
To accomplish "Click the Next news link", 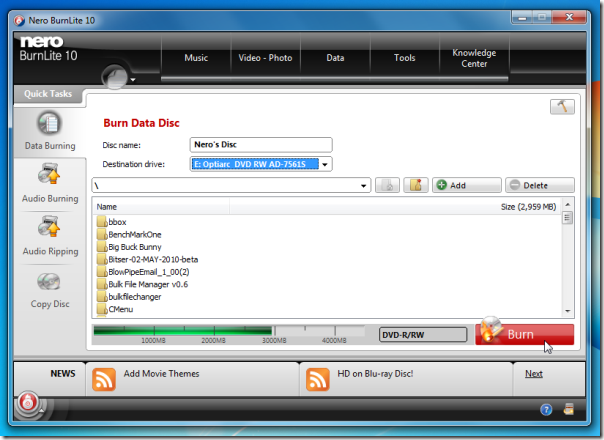I will (534, 374).
